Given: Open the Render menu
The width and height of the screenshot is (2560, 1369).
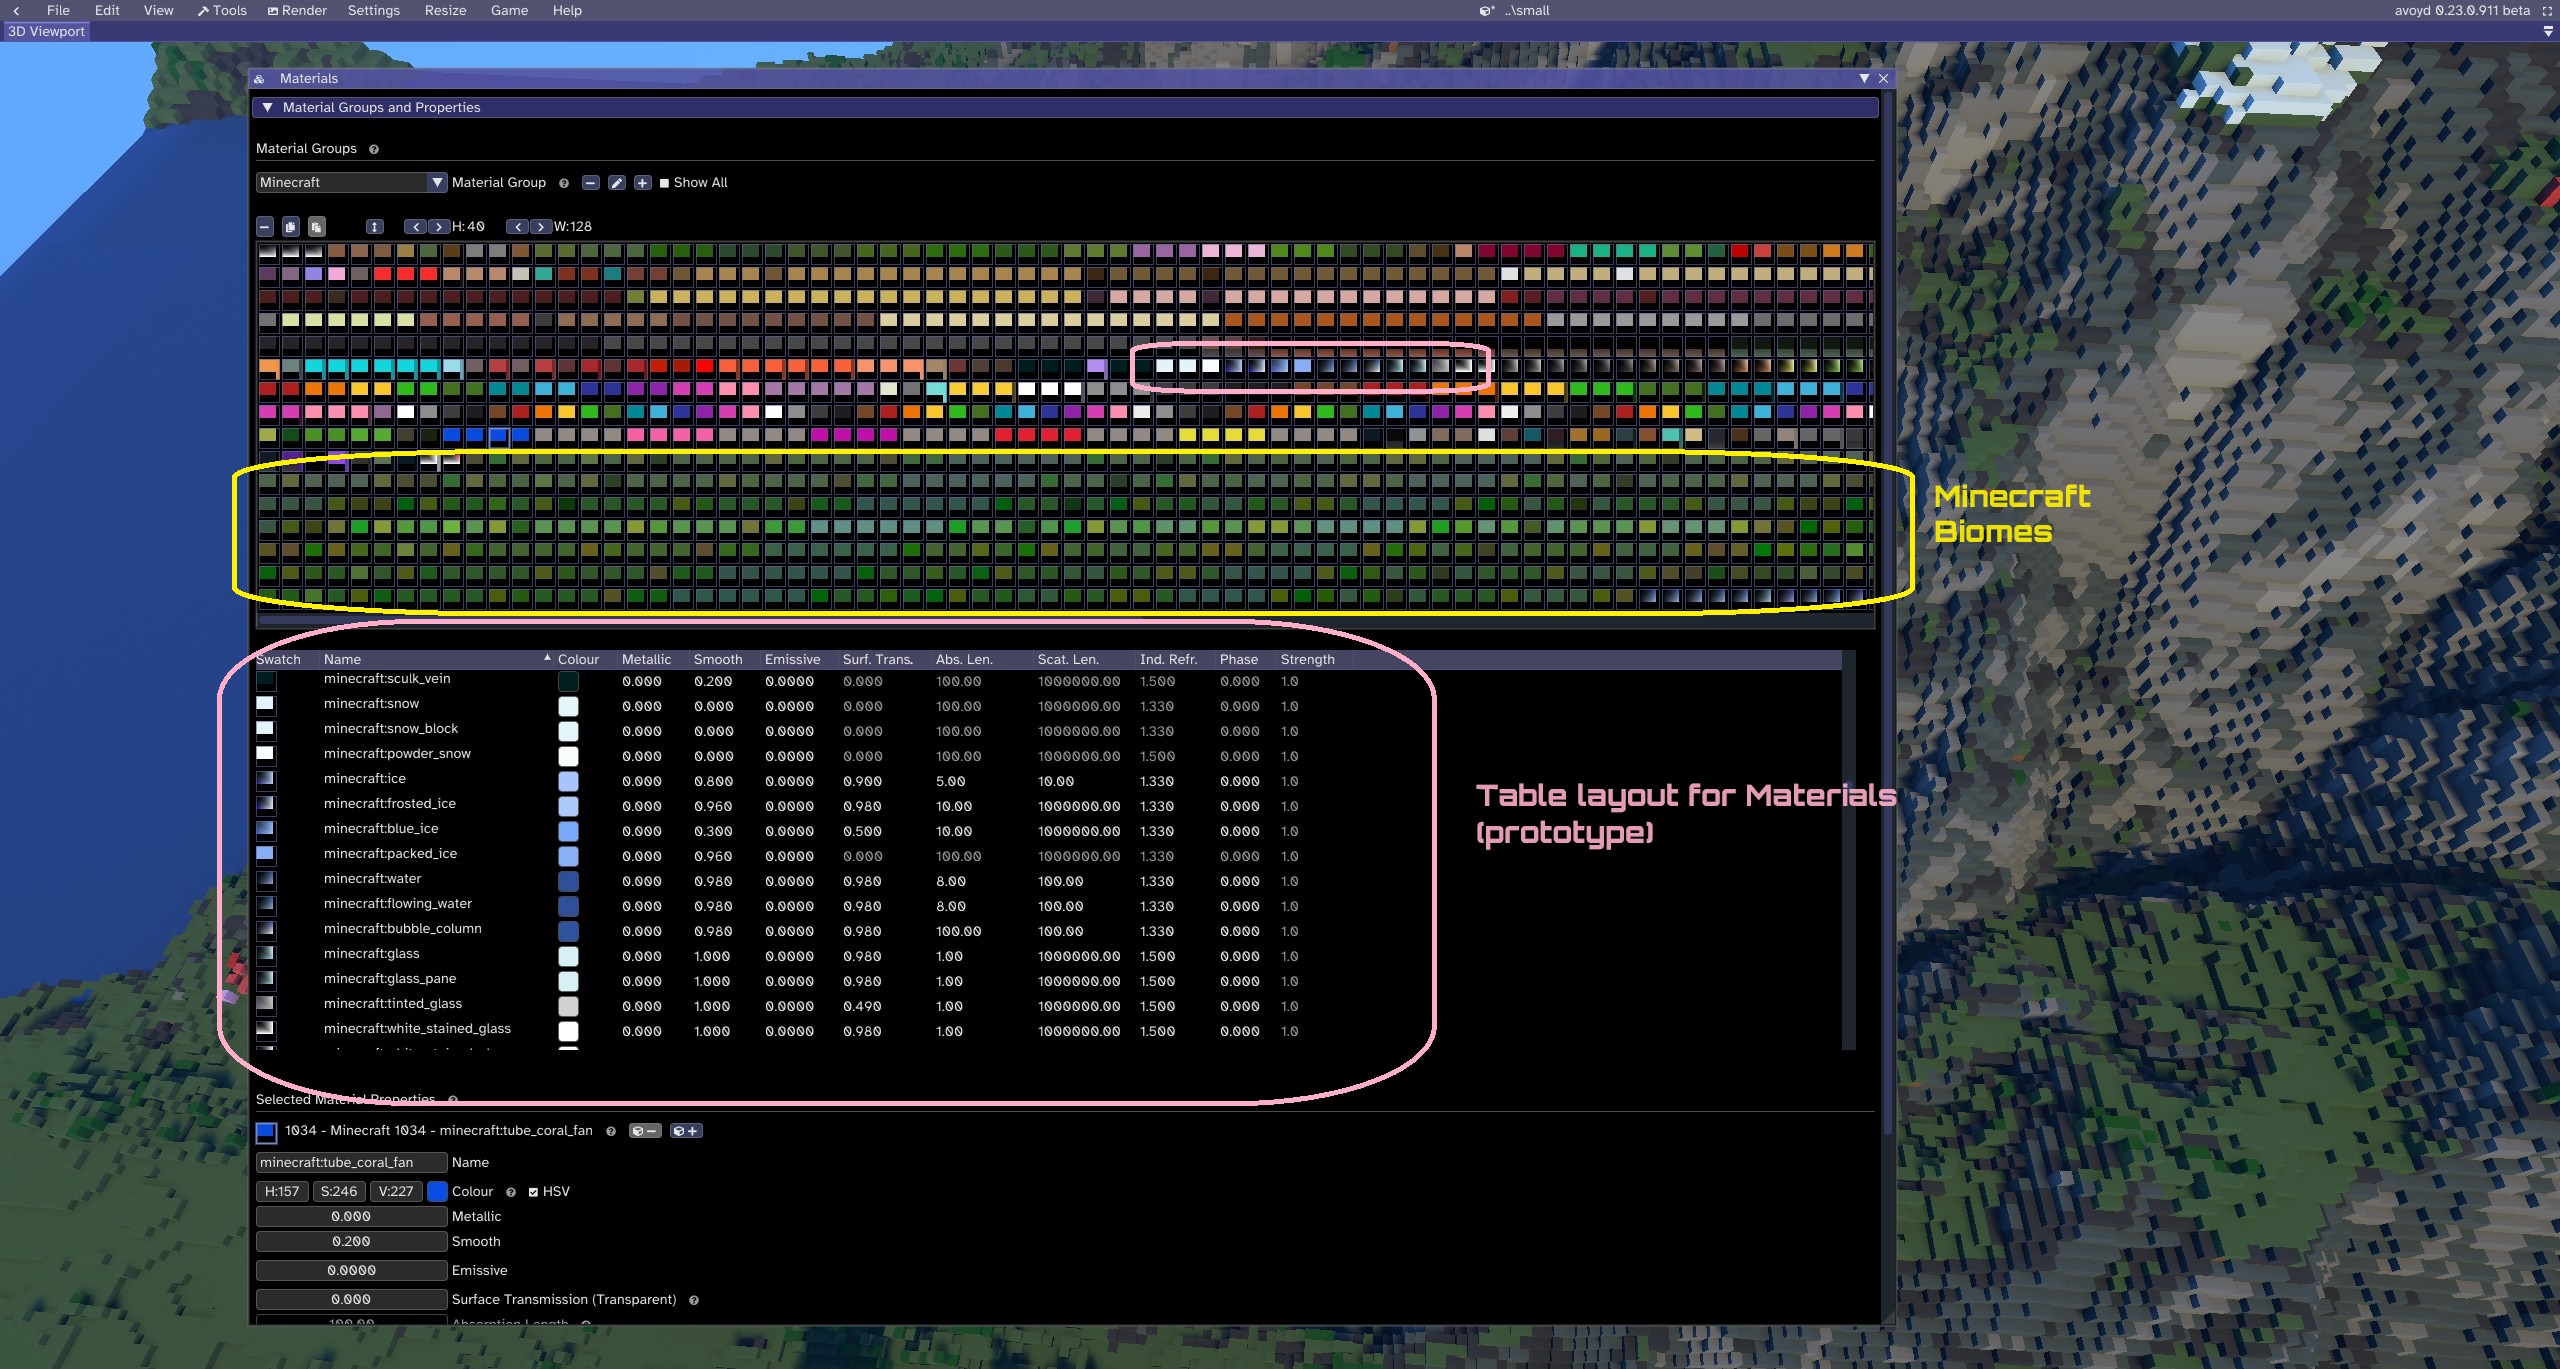Looking at the screenshot, I should [297, 10].
